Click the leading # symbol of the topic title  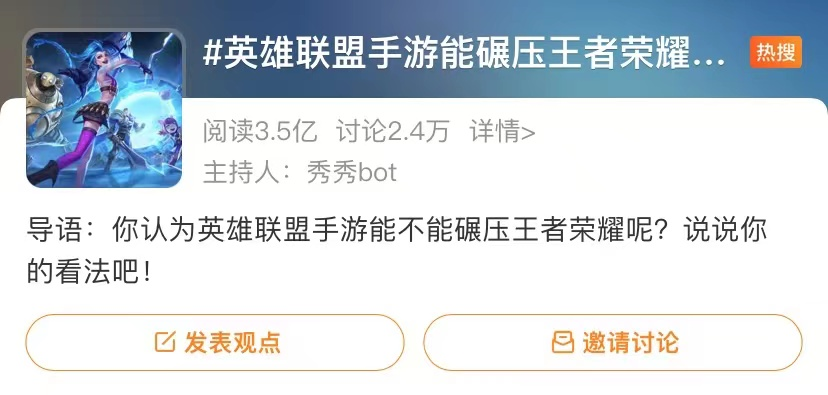[212, 55]
